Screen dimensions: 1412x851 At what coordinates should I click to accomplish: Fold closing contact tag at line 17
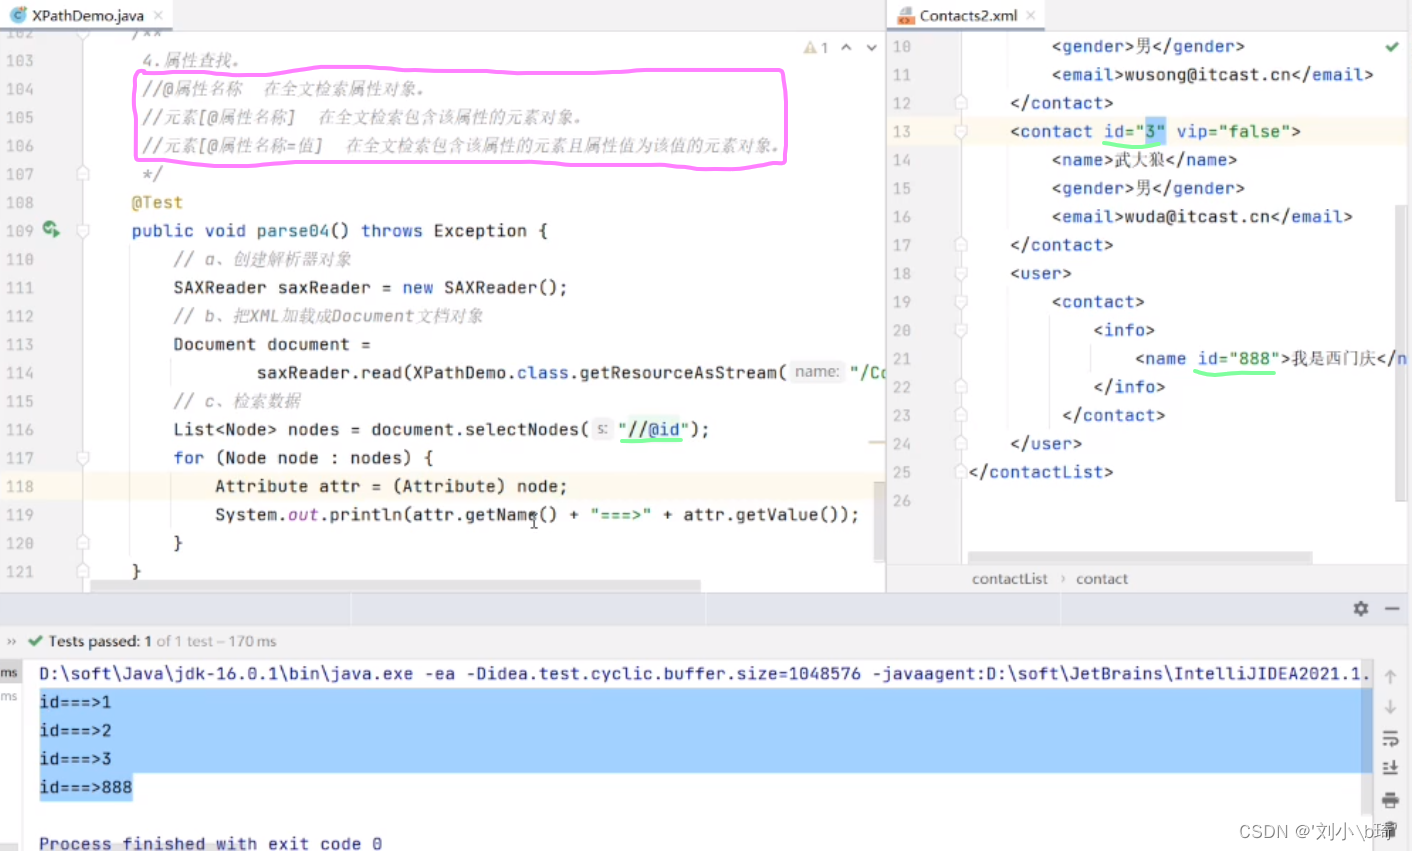pos(960,245)
